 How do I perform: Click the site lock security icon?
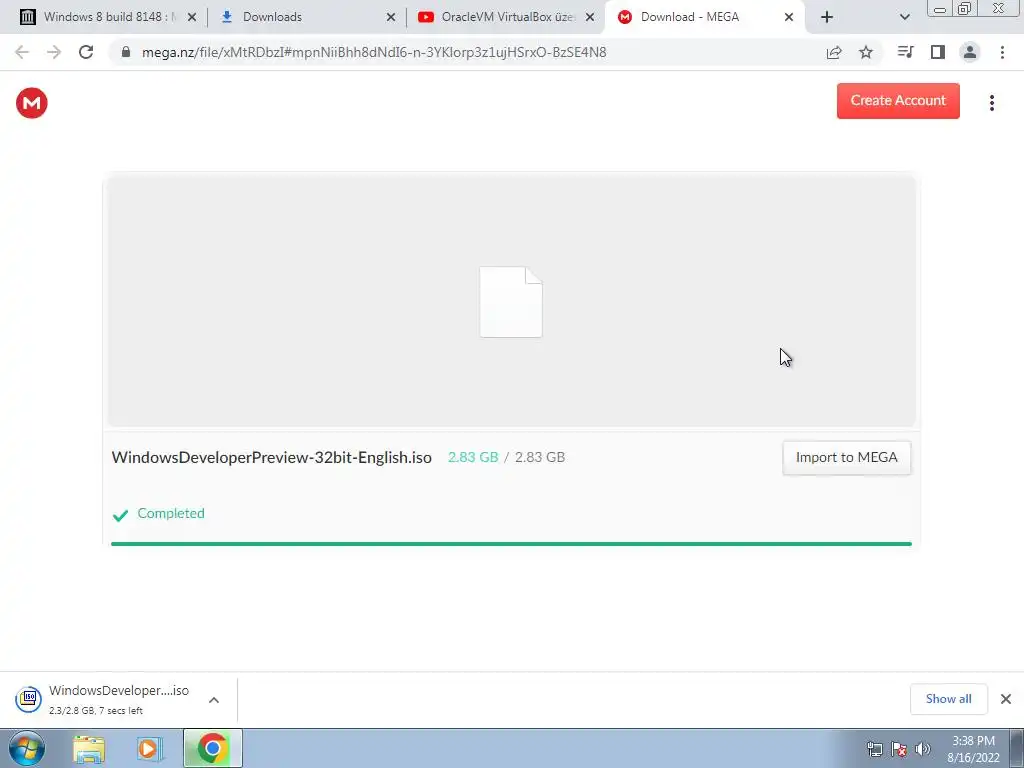pyautogui.click(x=126, y=52)
